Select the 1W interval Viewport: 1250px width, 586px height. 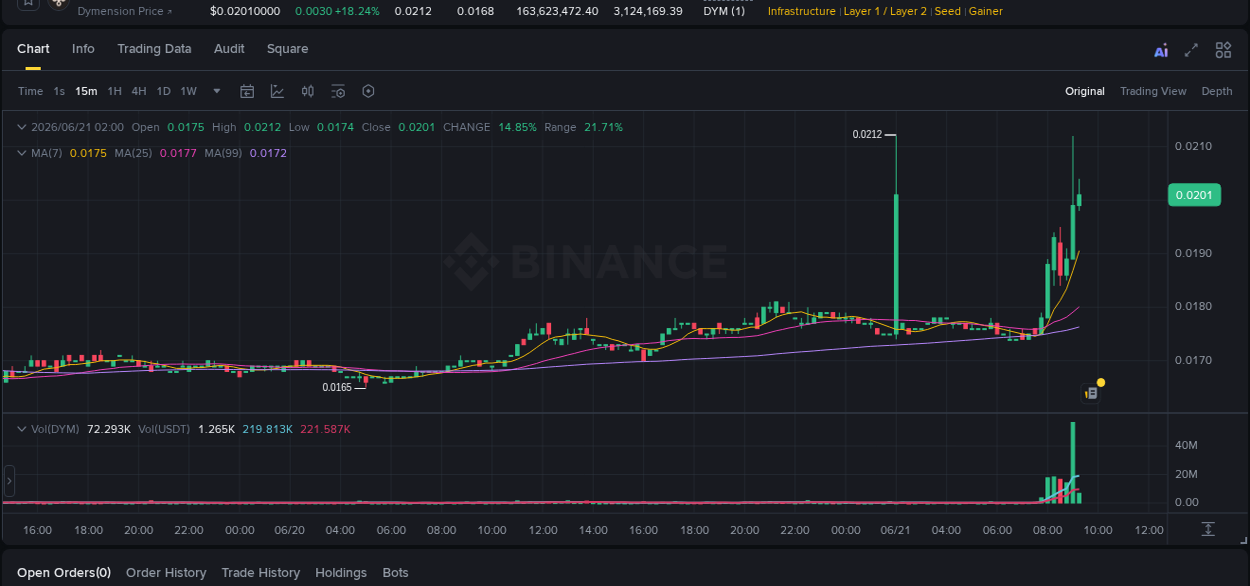coord(188,91)
